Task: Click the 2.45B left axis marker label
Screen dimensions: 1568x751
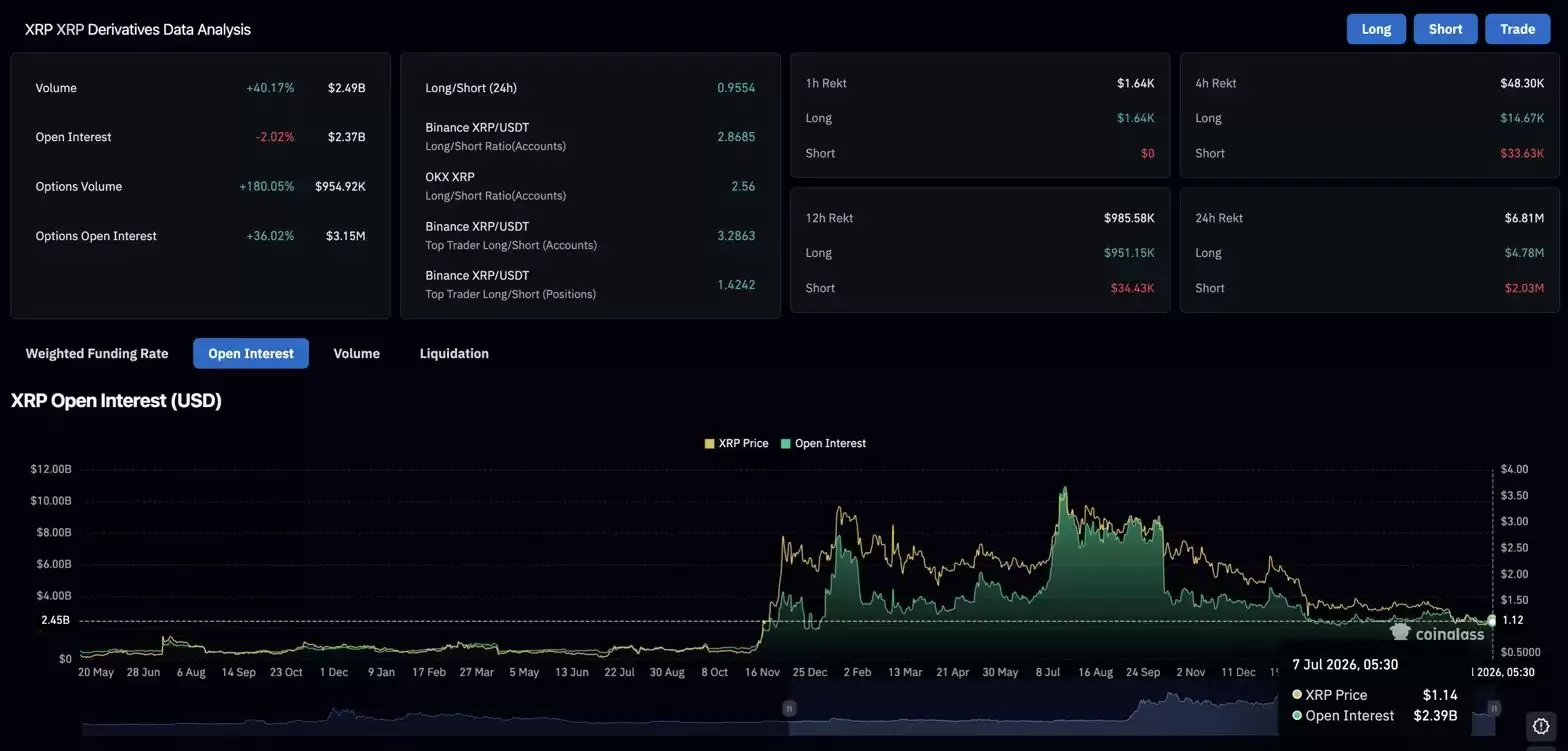Action: (55, 620)
